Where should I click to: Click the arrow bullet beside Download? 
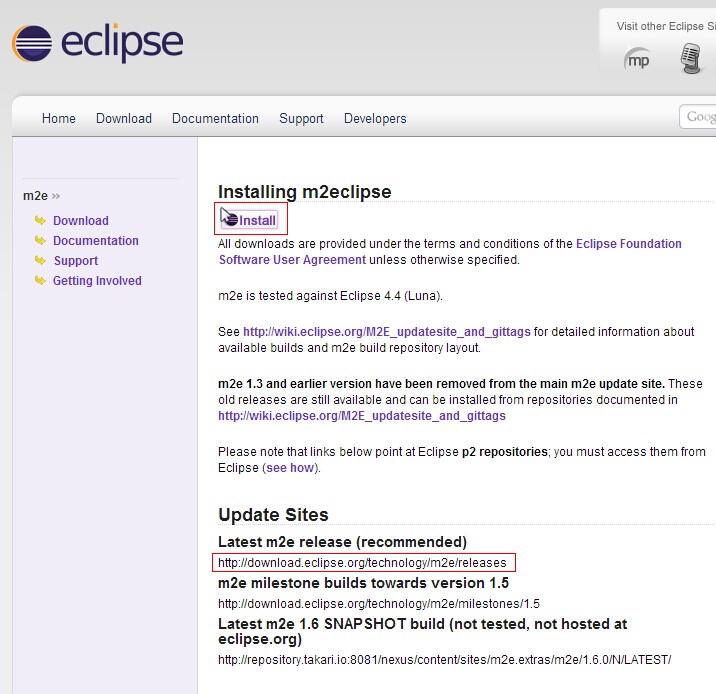(x=41, y=221)
